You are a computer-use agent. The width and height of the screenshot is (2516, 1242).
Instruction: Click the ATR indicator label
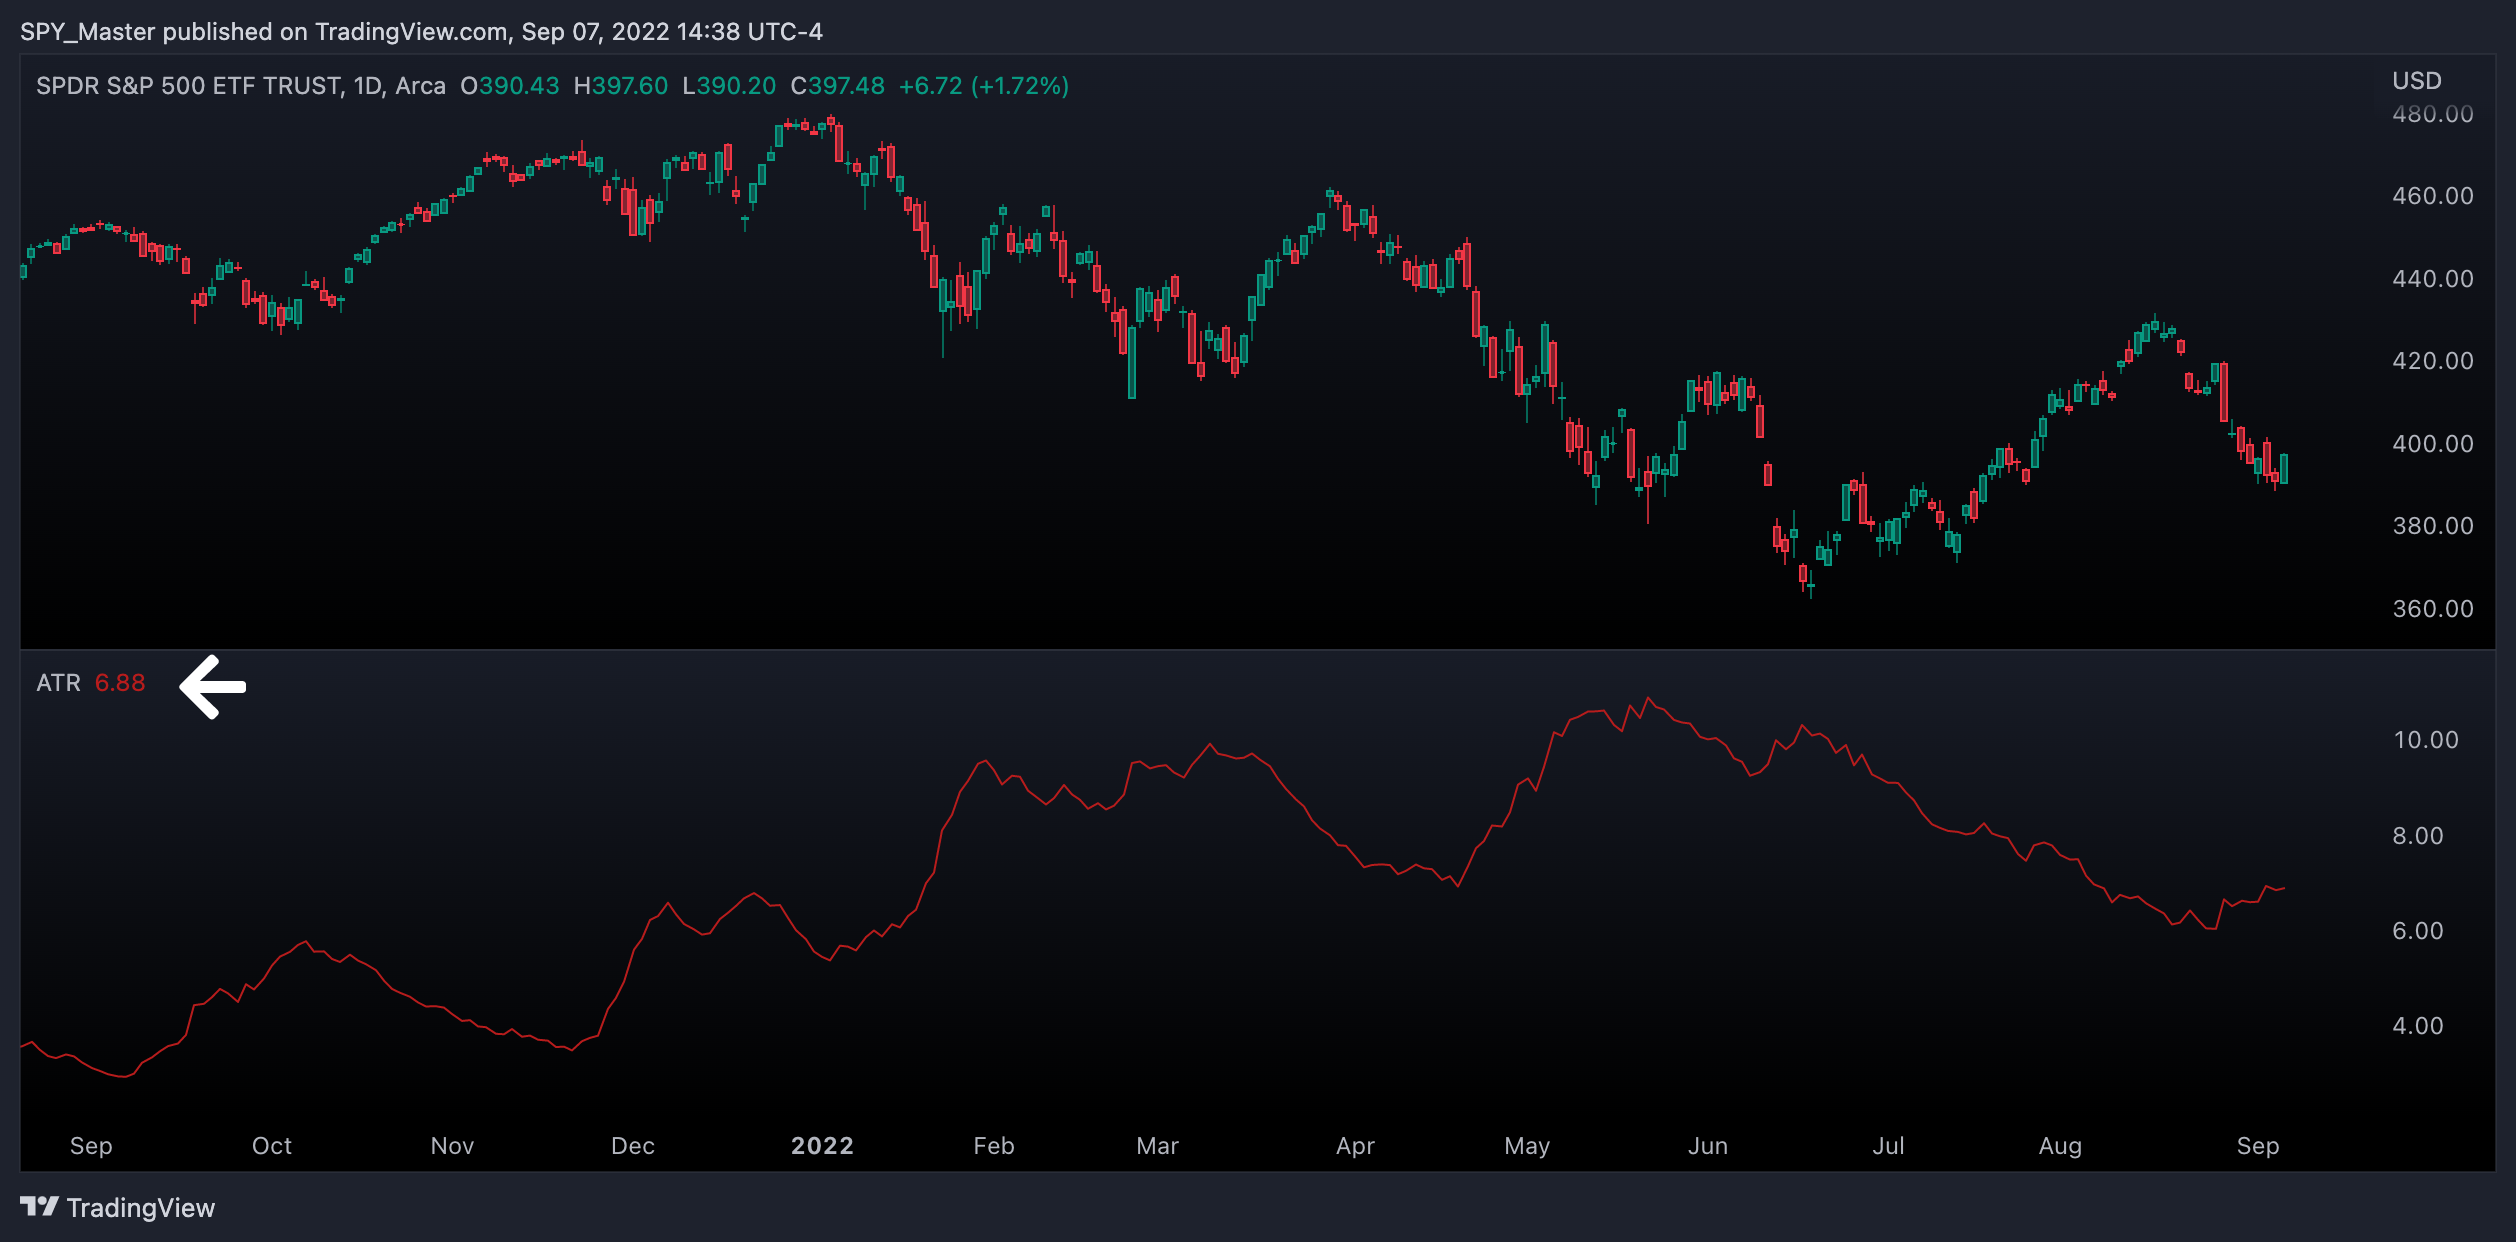(x=58, y=683)
